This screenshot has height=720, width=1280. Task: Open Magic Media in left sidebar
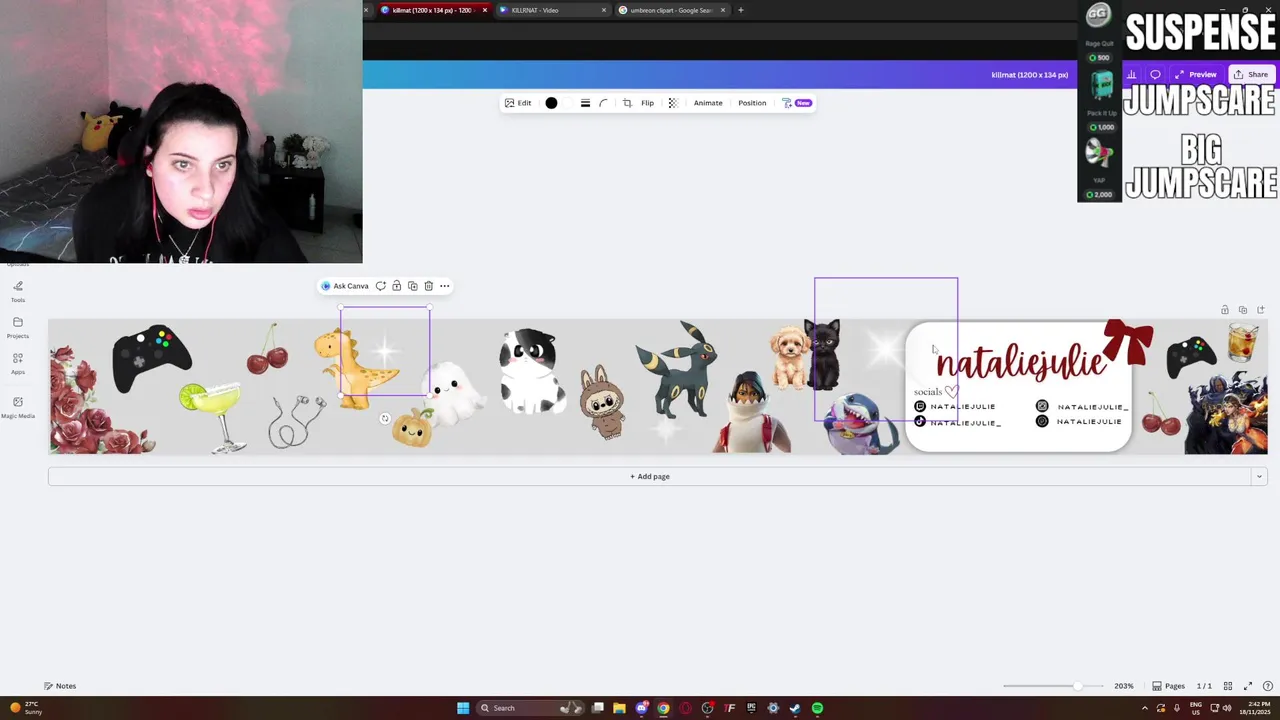point(18,407)
